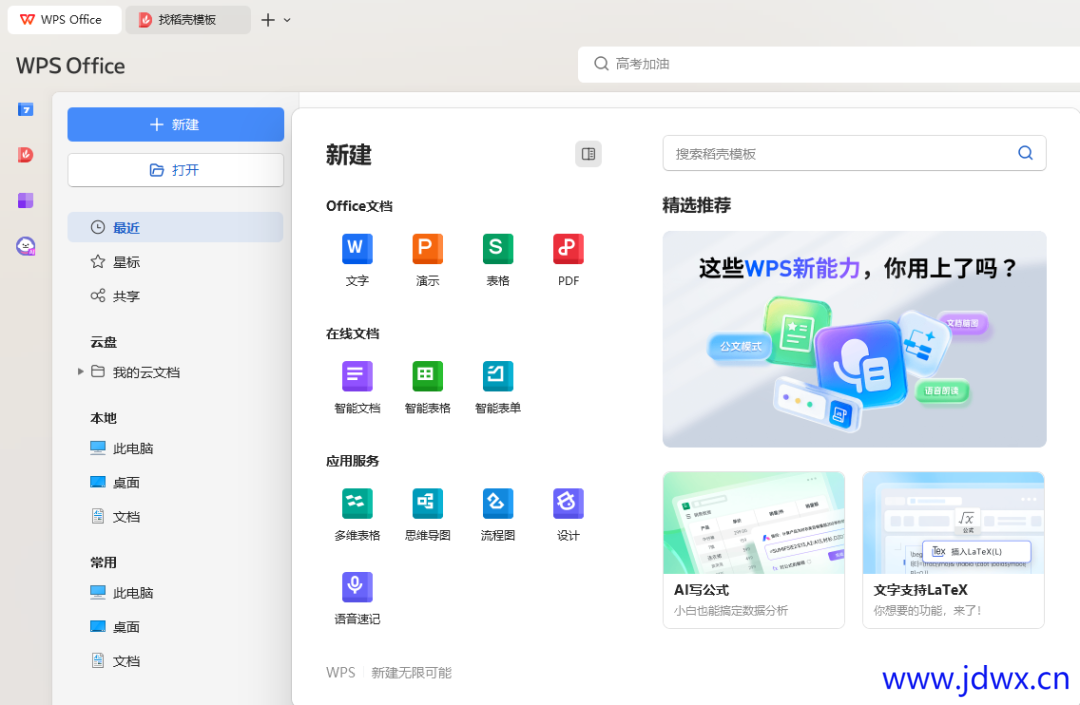
Task: Open the AI写公式 card
Action: (x=754, y=549)
